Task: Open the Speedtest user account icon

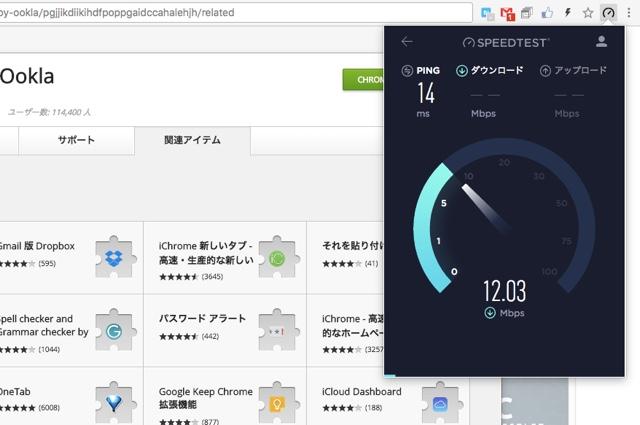Action: [601, 42]
